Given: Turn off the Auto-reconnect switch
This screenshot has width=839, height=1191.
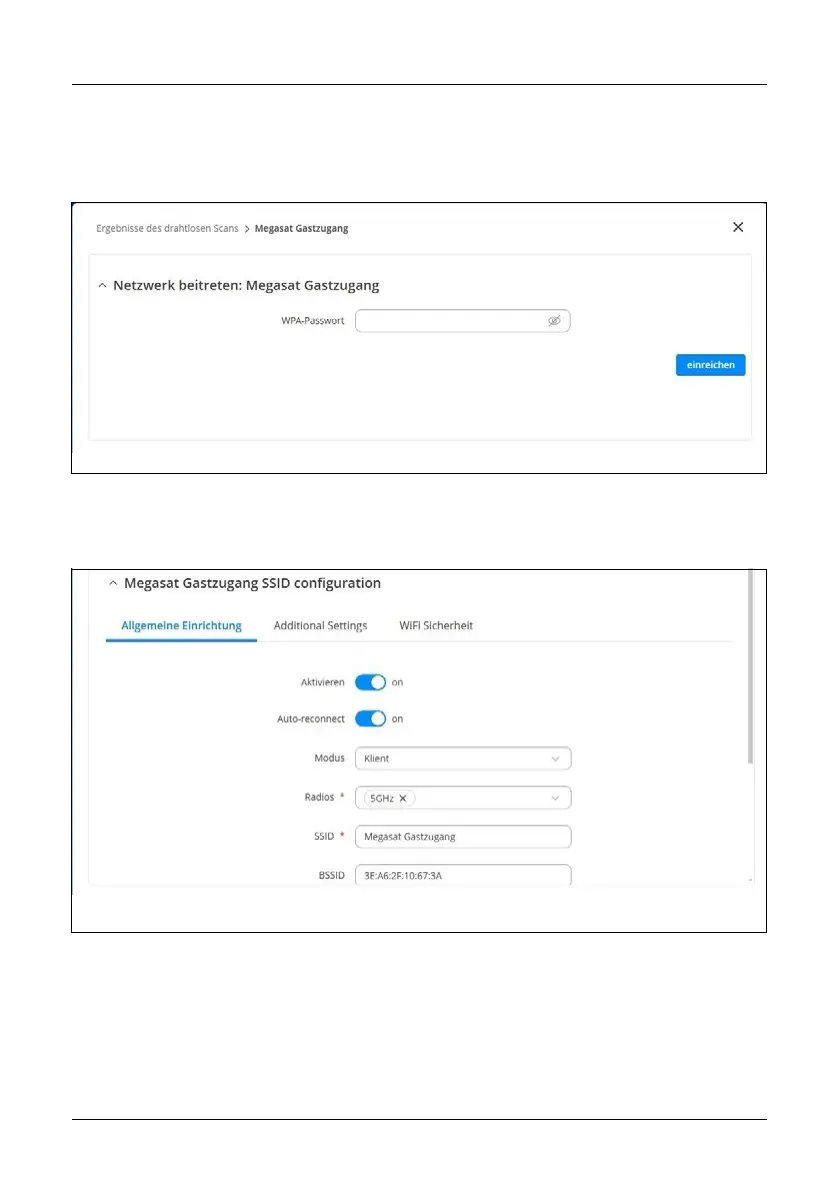Looking at the screenshot, I should (370, 719).
